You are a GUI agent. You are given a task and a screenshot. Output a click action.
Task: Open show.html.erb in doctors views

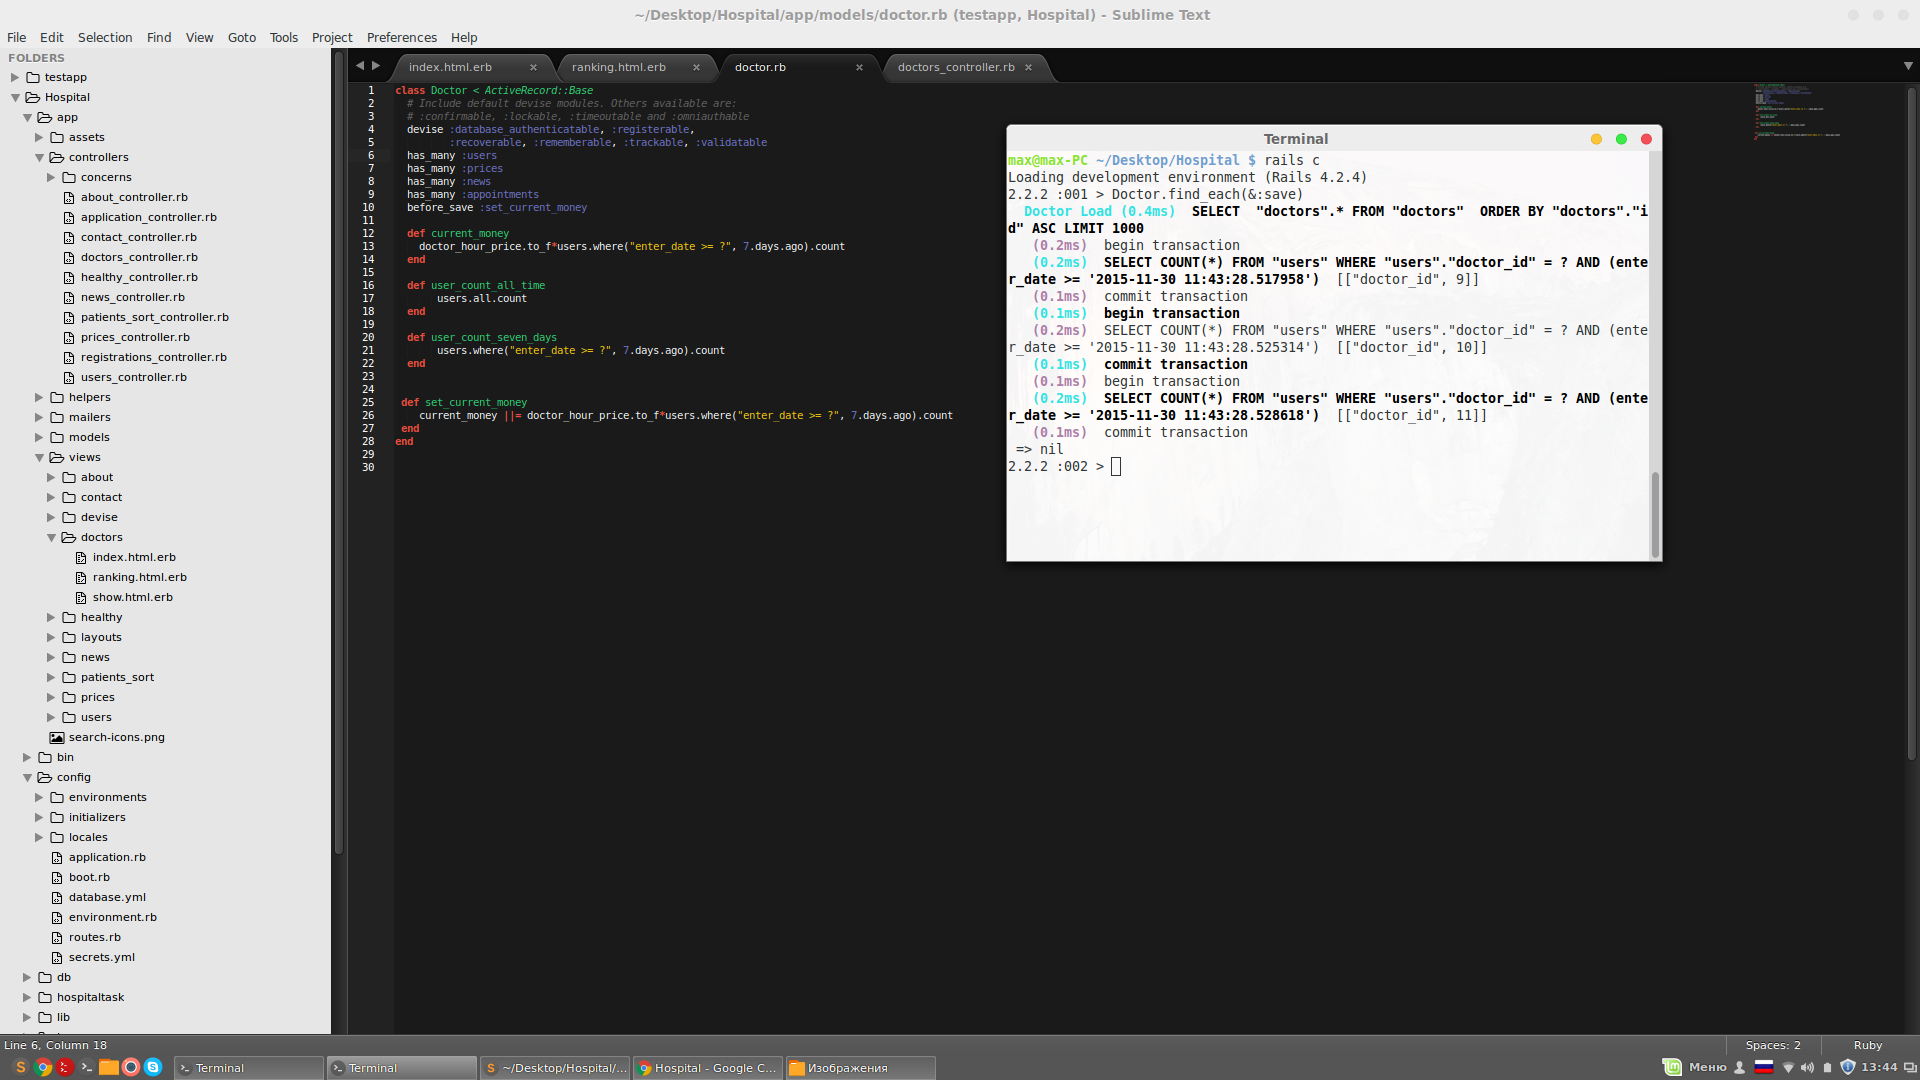132,597
